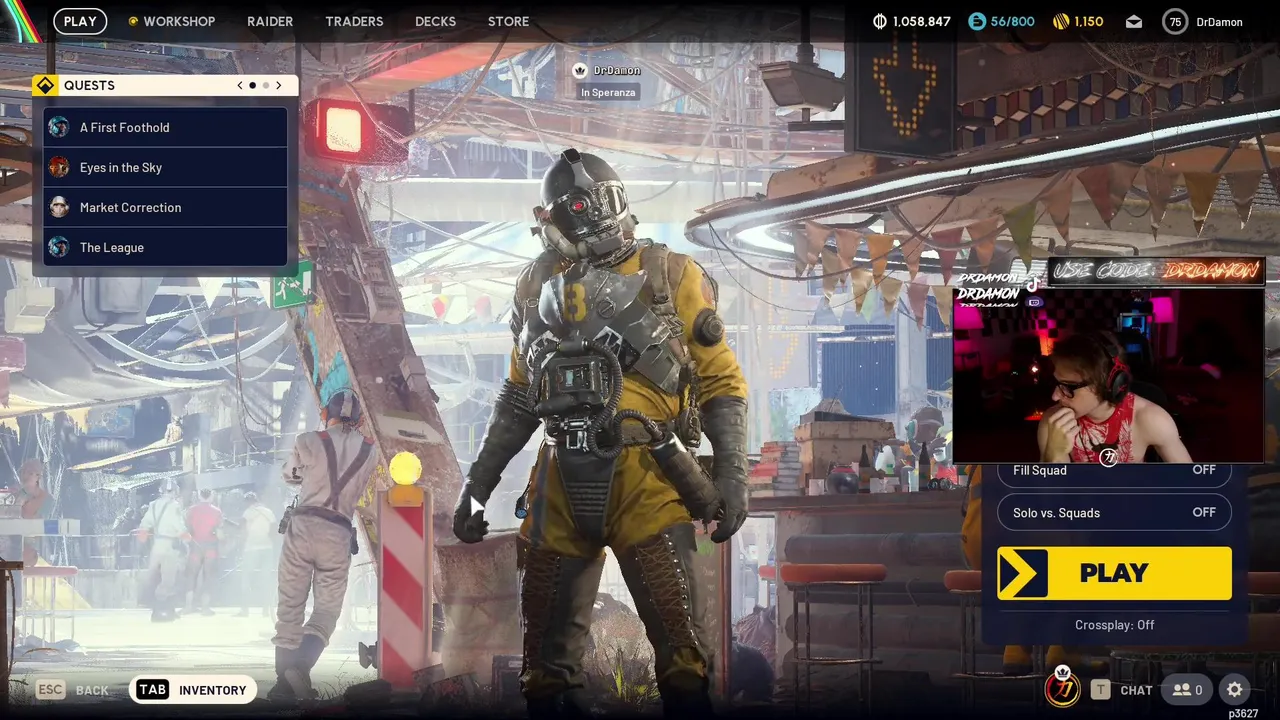Go to the Traders tab

354,21
